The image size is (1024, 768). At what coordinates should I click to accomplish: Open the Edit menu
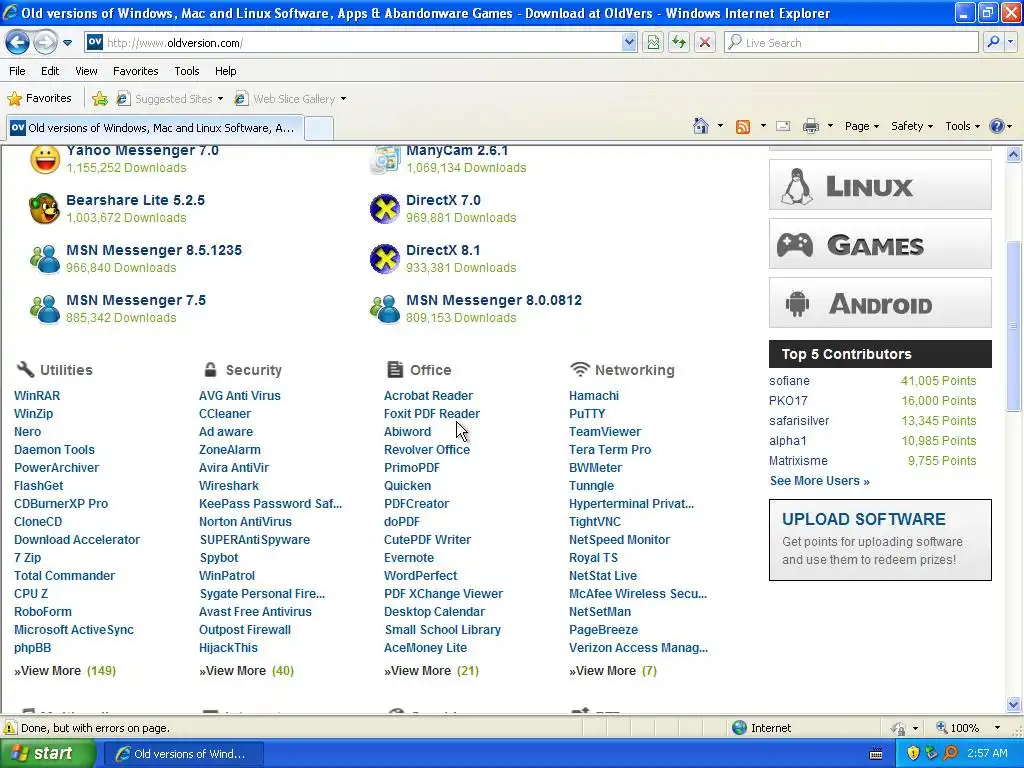tap(50, 71)
